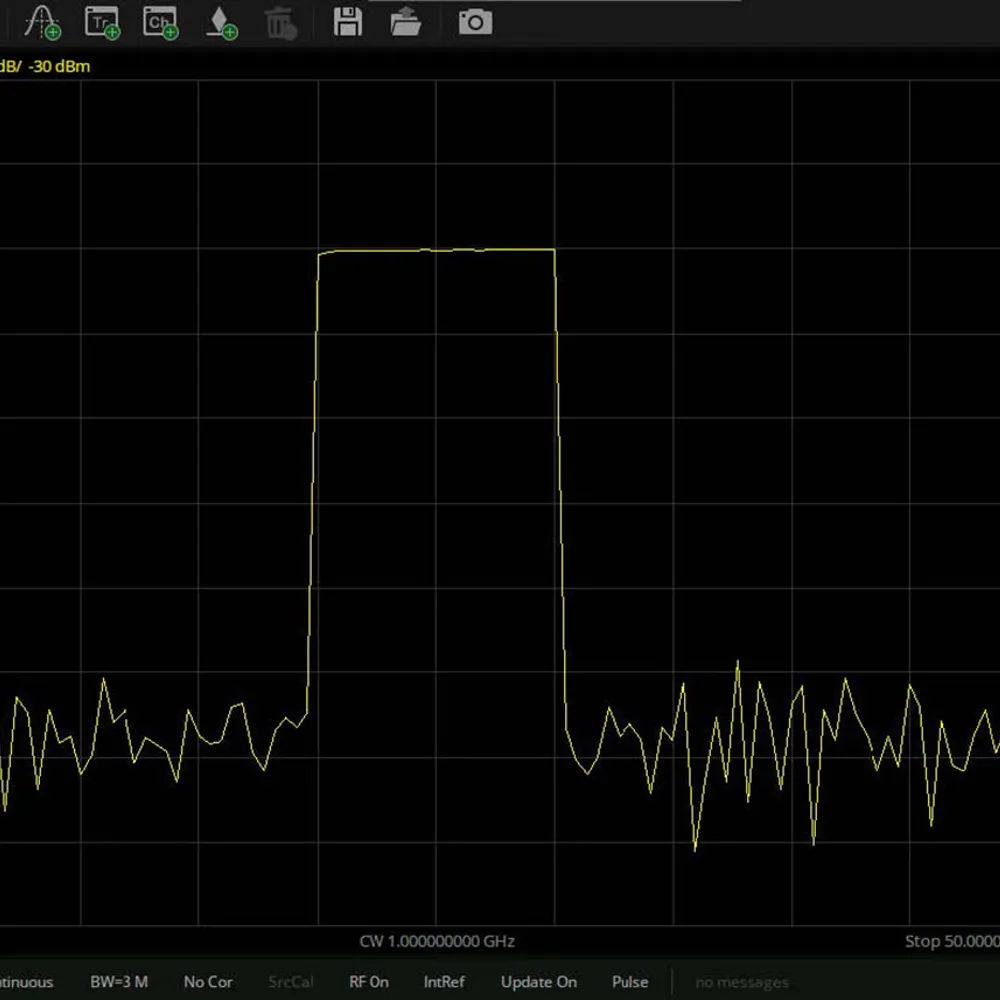Click the -30 dBm reference level label
This screenshot has width=1000, height=1000.
[60, 67]
